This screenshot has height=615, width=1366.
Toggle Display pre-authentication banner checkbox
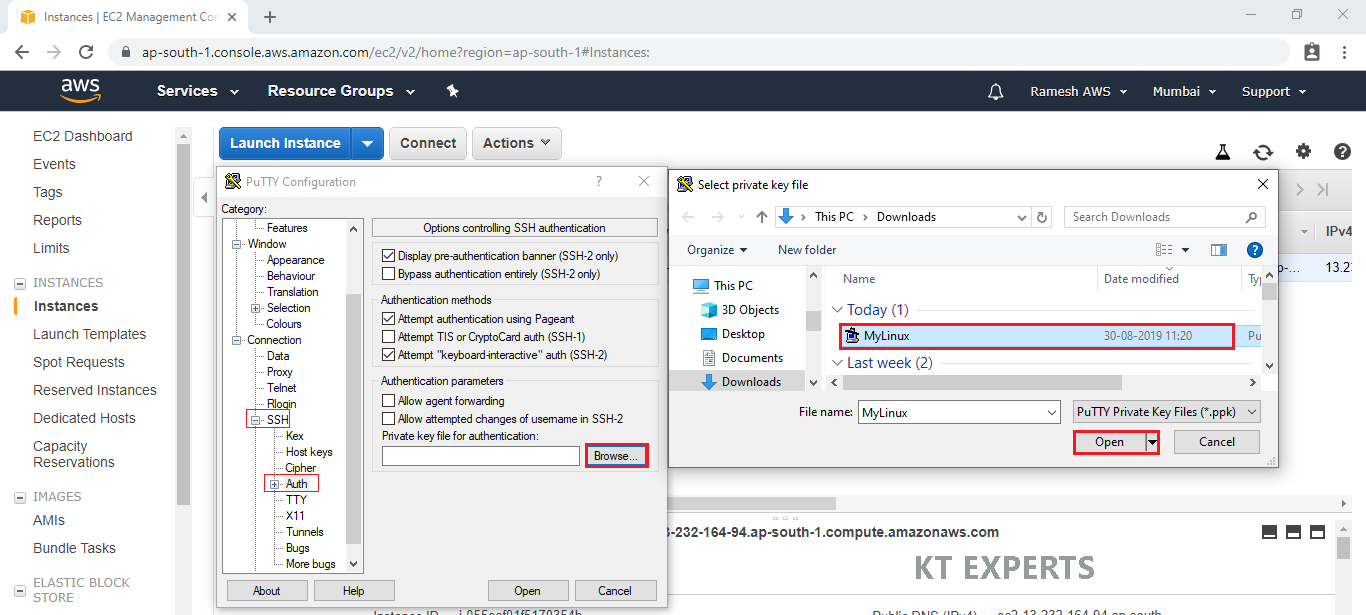(390, 256)
